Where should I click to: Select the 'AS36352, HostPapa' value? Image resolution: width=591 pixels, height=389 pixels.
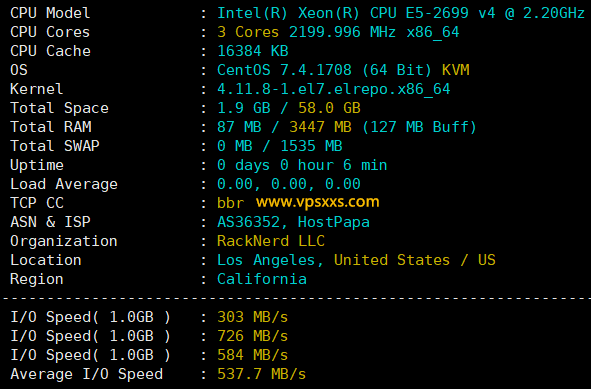point(293,222)
